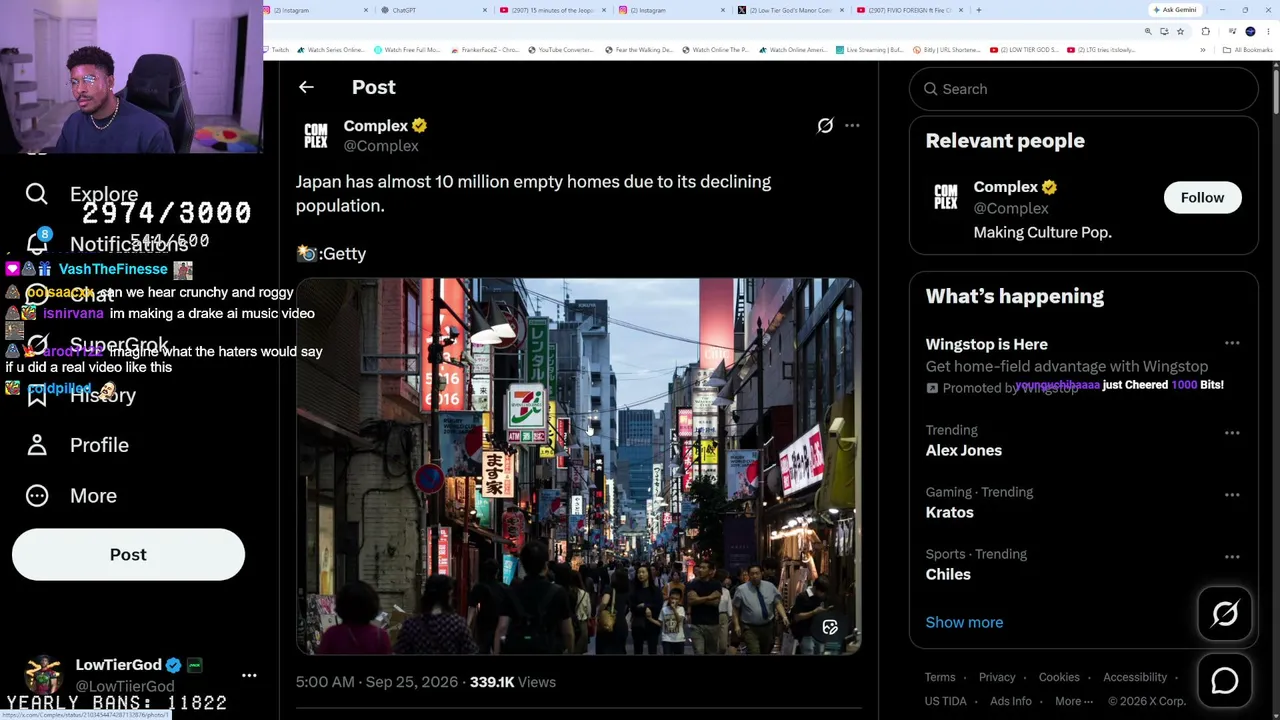
Task: Open Notifications bell icon
Action: coord(37,242)
